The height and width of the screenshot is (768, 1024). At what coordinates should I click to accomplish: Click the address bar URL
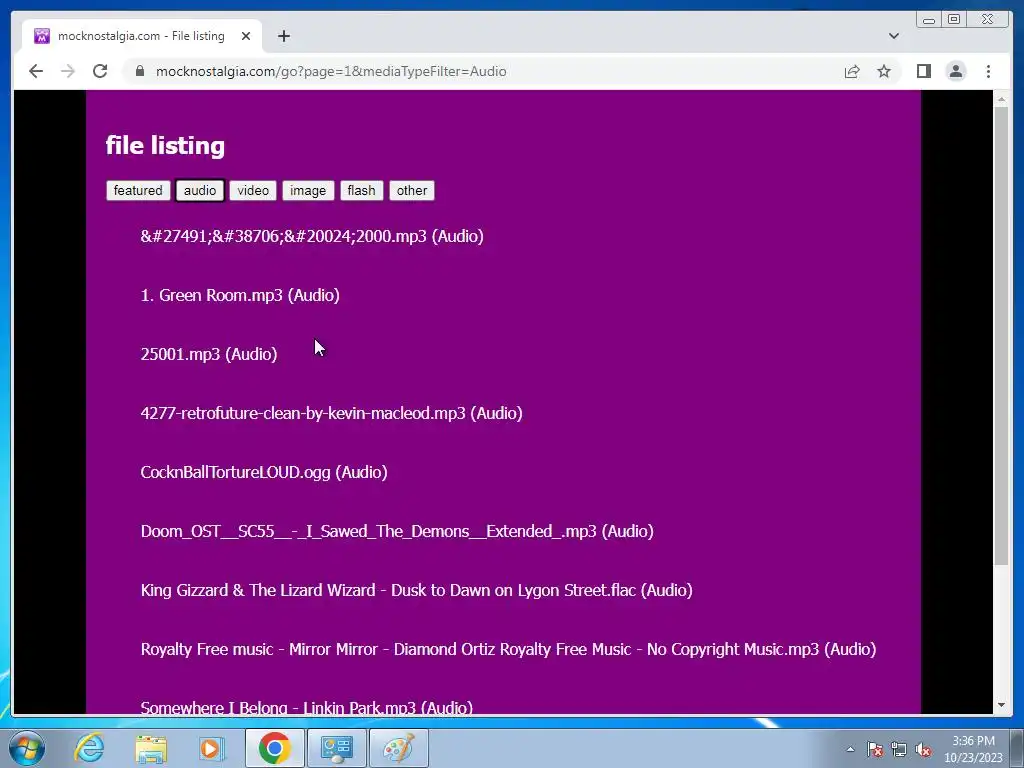tap(331, 71)
